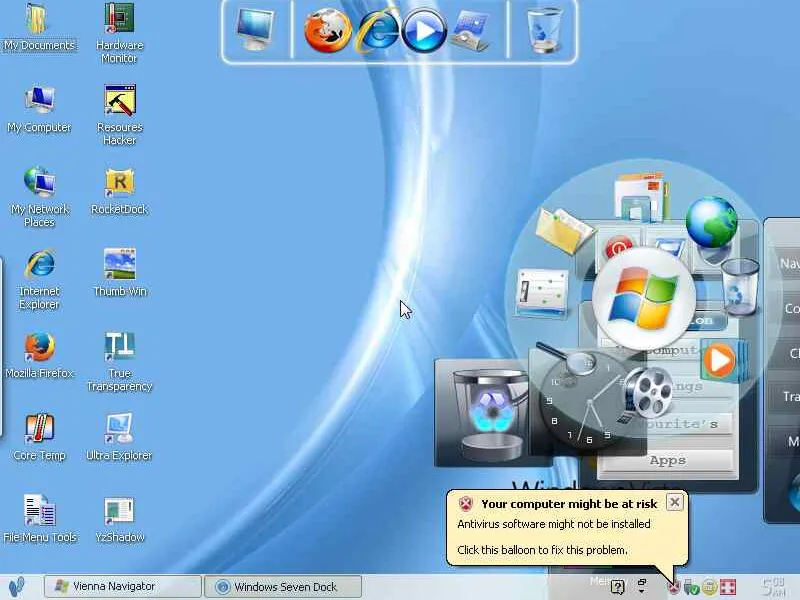Open the True Transparency shortcut
Screen dimensions: 800x600
pos(119,362)
